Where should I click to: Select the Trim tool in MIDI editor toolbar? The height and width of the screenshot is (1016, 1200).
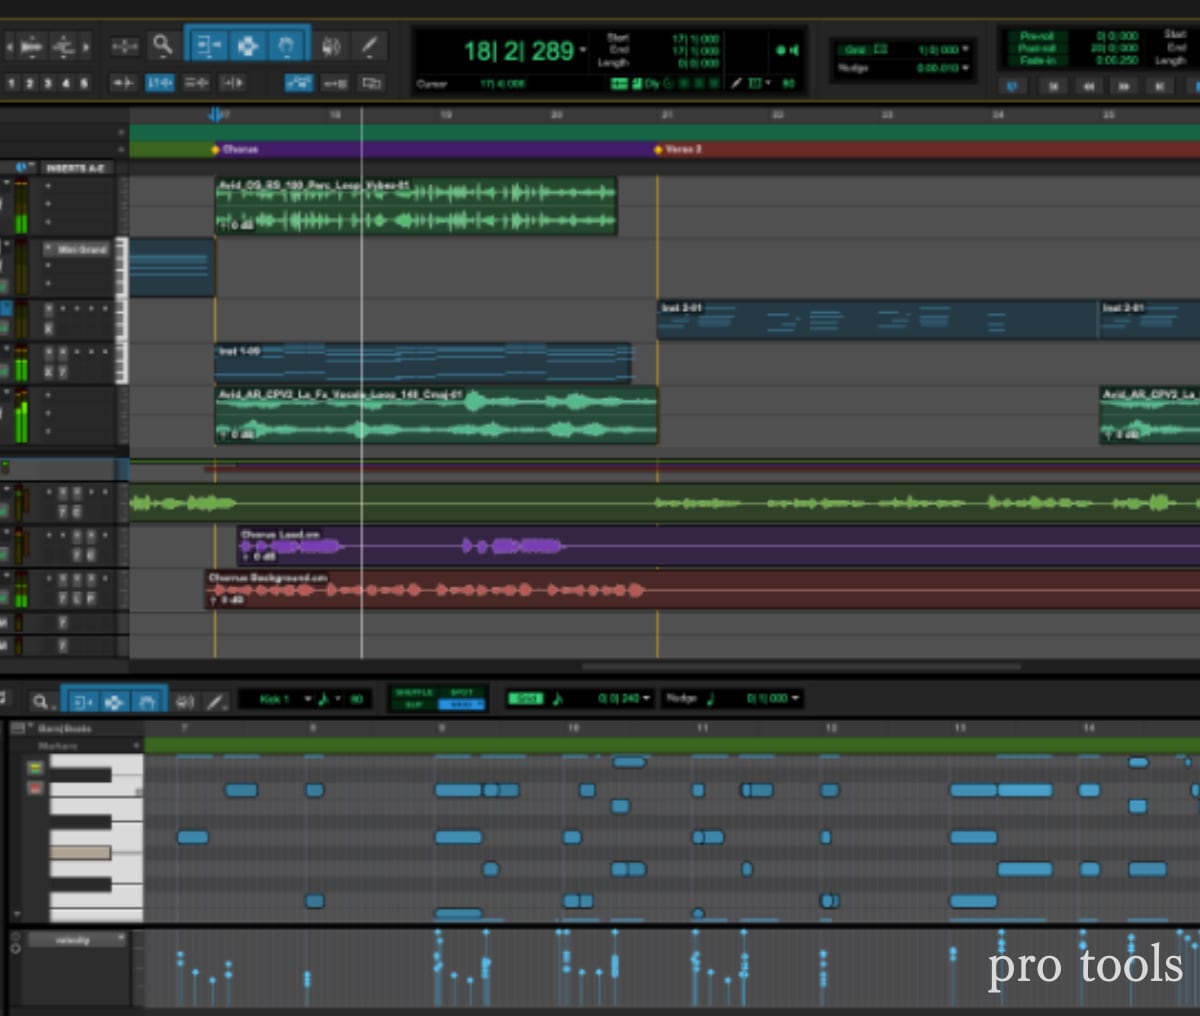pos(82,702)
